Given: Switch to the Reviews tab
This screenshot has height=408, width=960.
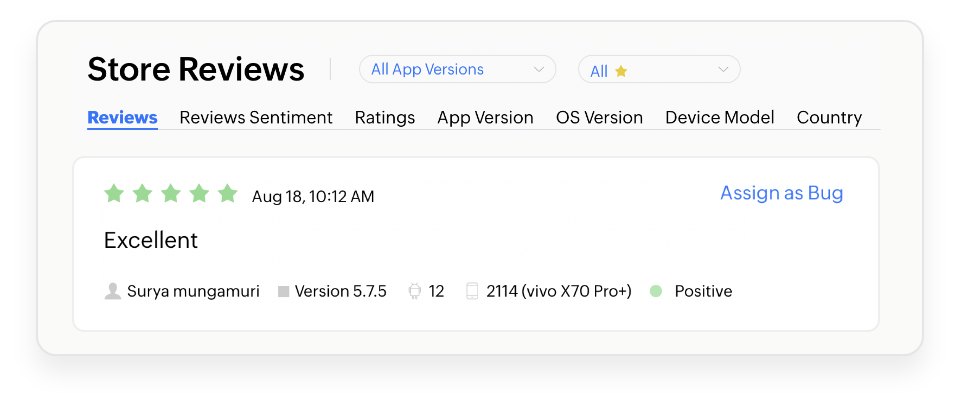Looking at the screenshot, I should [122, 118].
